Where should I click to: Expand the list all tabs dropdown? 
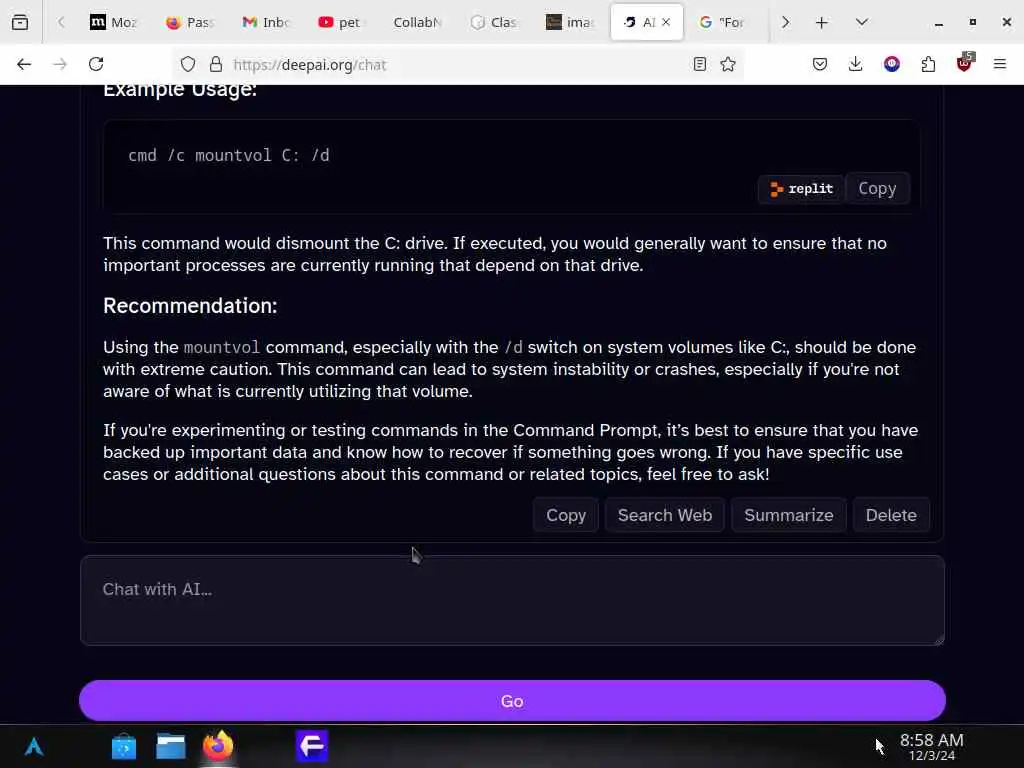pyautogui.click(x=861, y=22)
